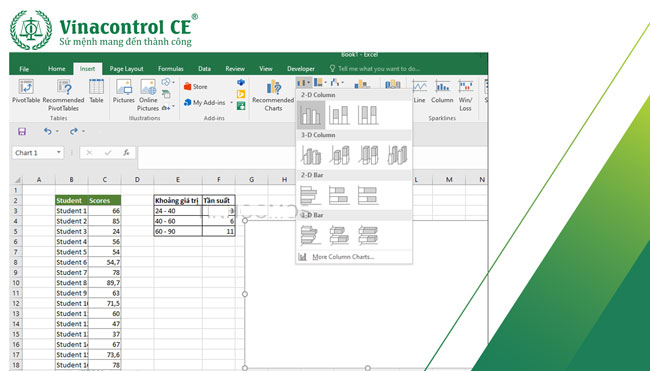Viewport: 650px width, 371px height.
Task: Open the Name Box dropdown showing Chart 1
Action: pos(59,153)
